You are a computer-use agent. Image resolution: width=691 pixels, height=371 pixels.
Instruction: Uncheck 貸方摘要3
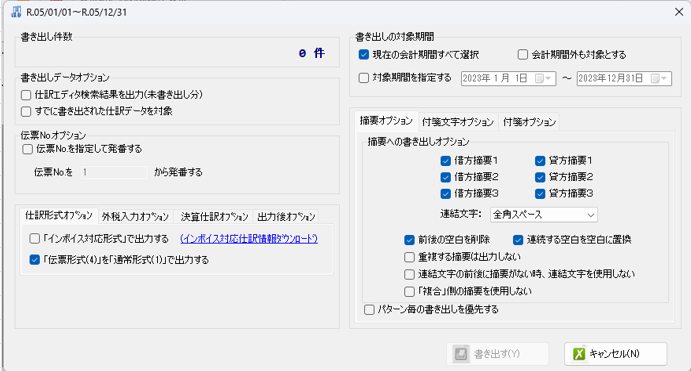point(540,194)
